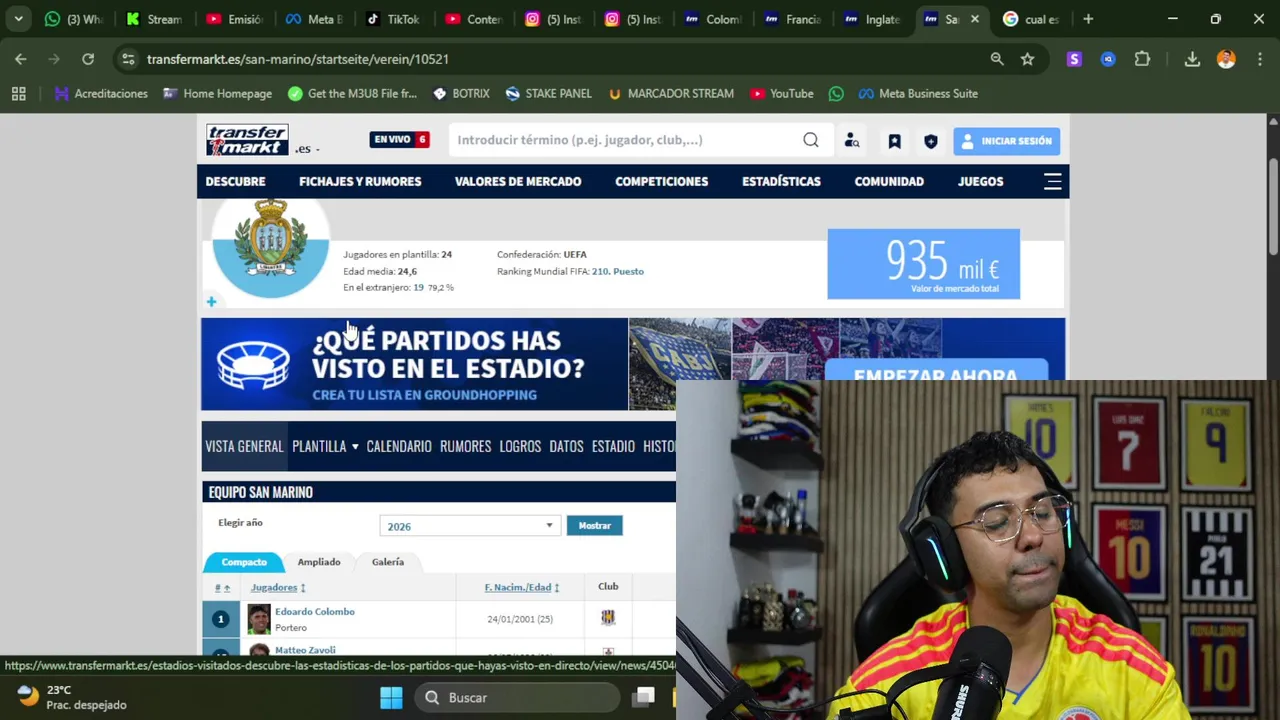Open Chrome three-dot menu
This screenshot has width=1280, height=720.
(1258, 59)
